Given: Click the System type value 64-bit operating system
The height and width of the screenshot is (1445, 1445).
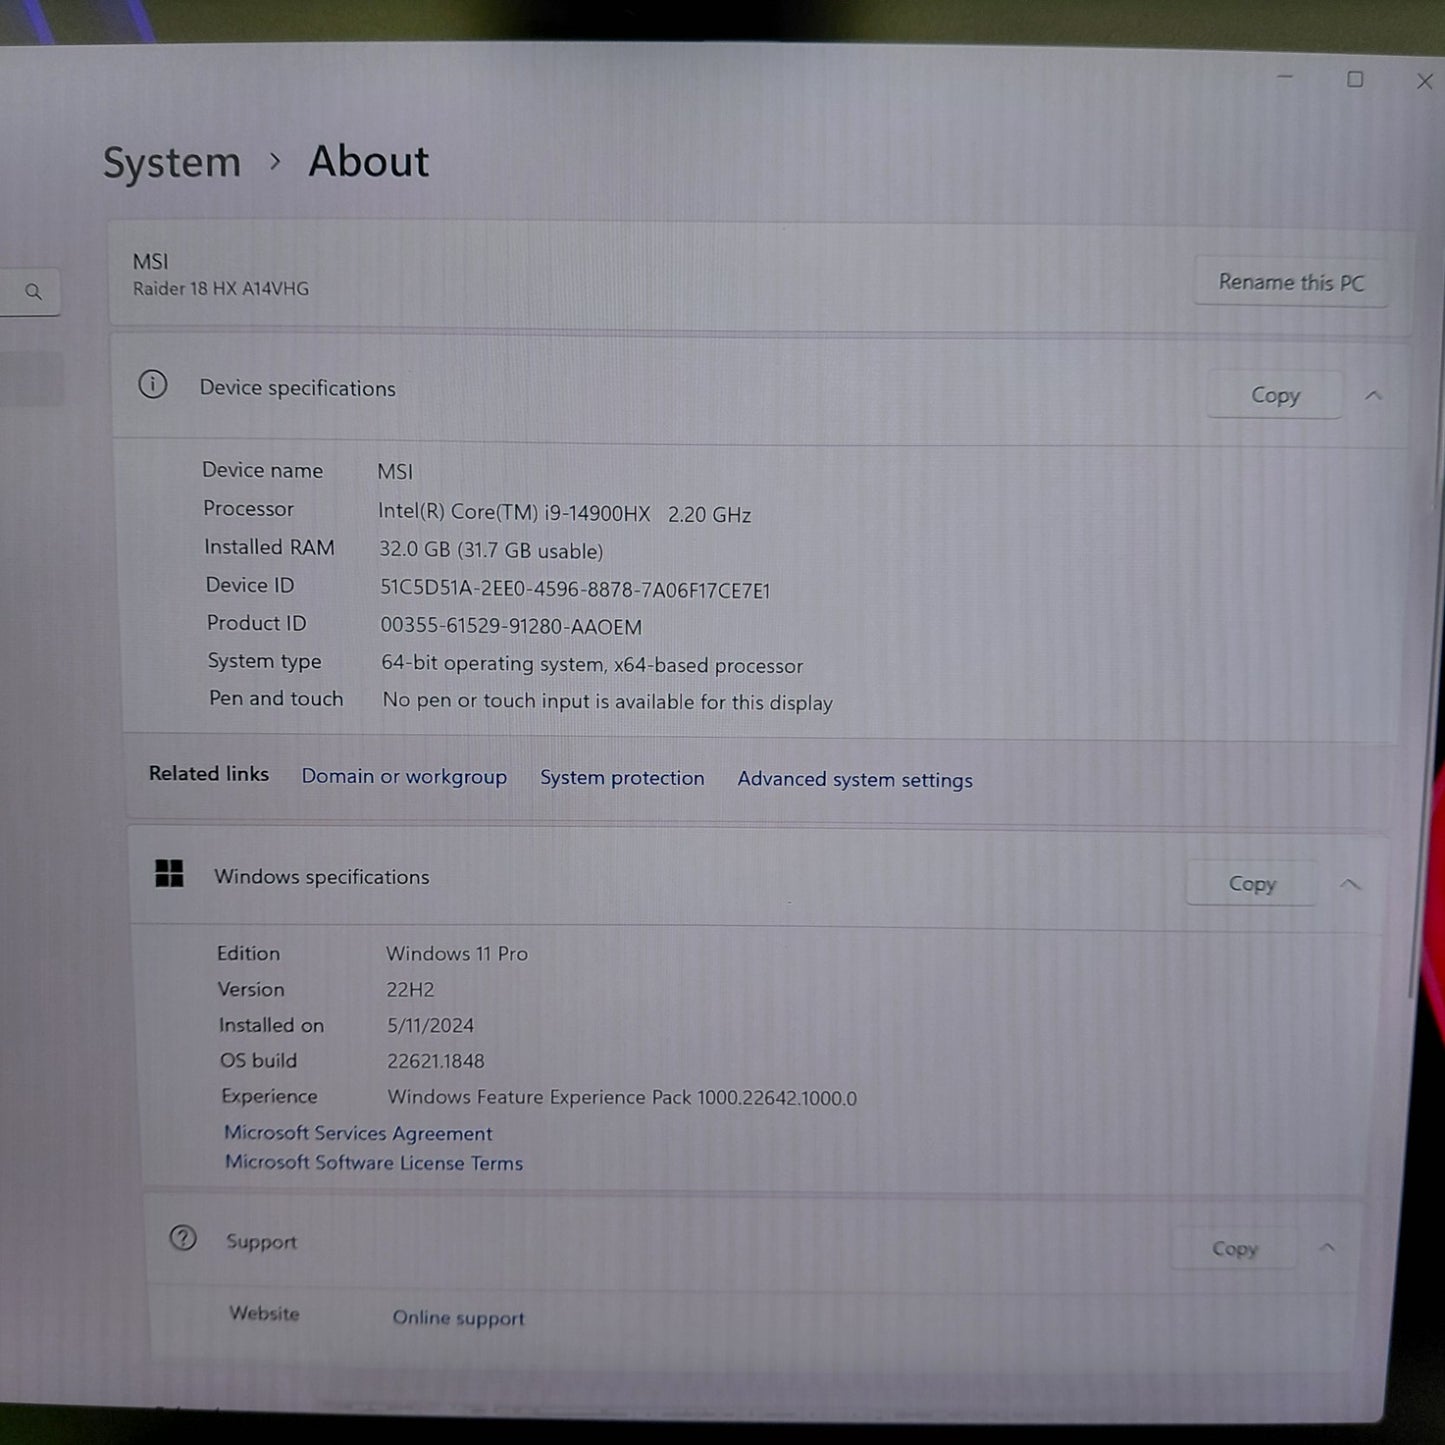Looking at the screenshot, I should tap(493, 664).
